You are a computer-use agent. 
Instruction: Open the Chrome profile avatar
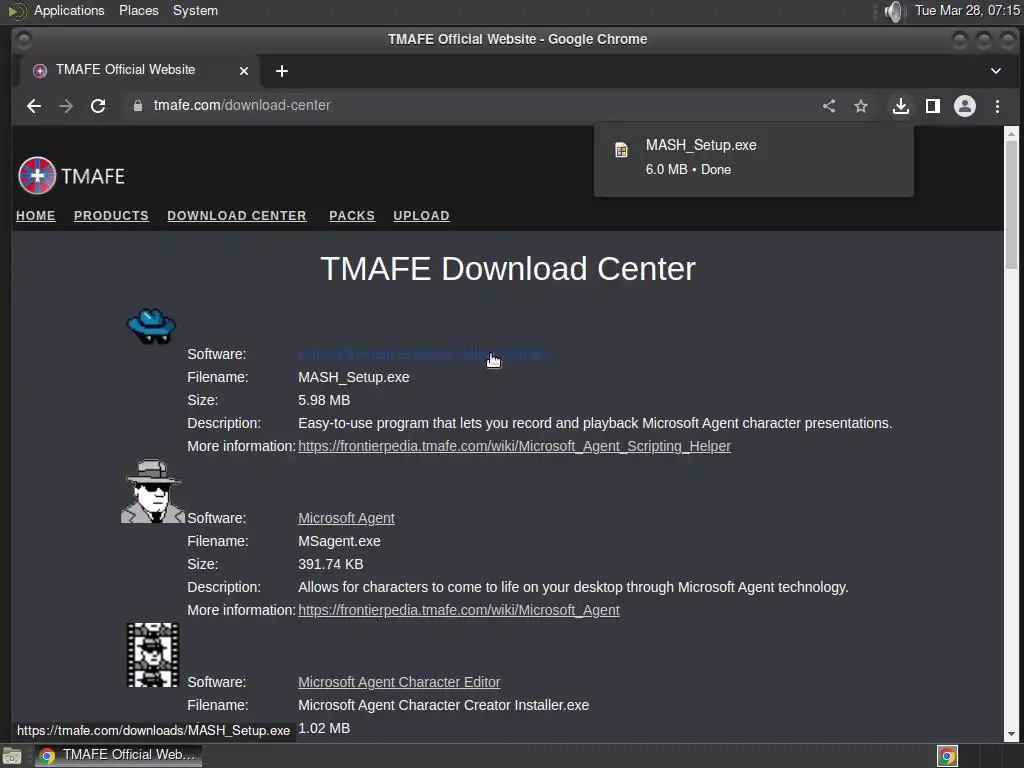pyautogui.click(x=965, y=106)
